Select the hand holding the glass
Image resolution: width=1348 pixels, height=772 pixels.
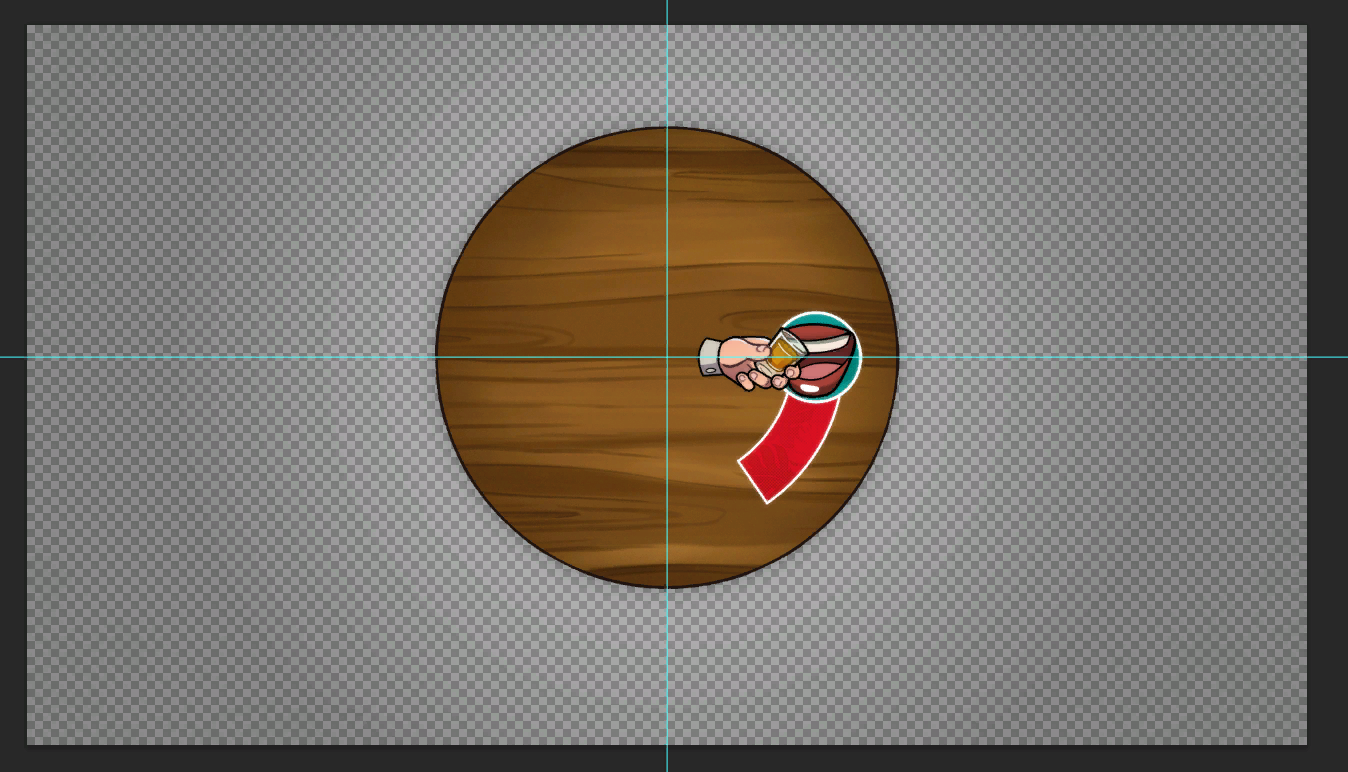[750, 361]
